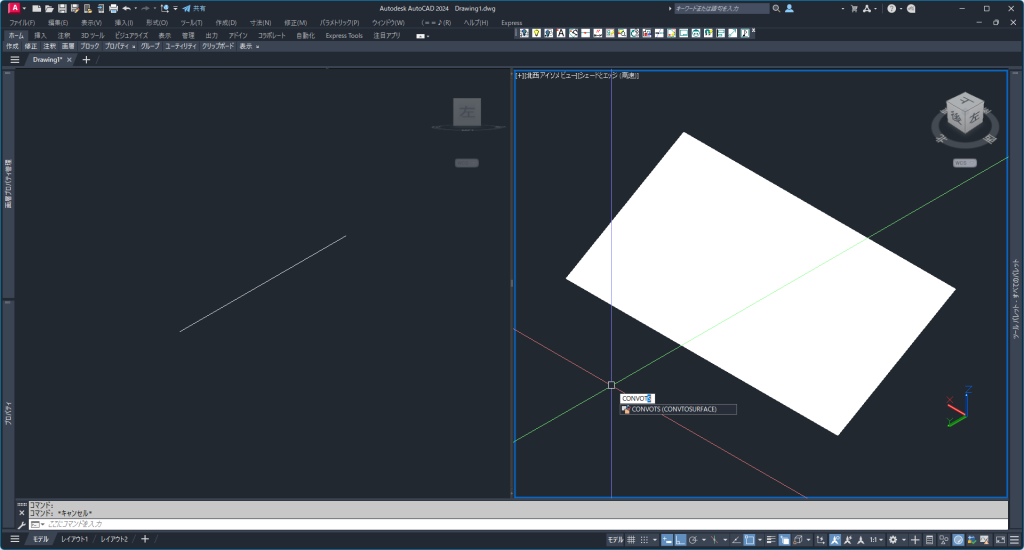Select the CONVTOS (CONVTOSURFACE) suggestion
1024x550 pixels.
tap(678, 409)
